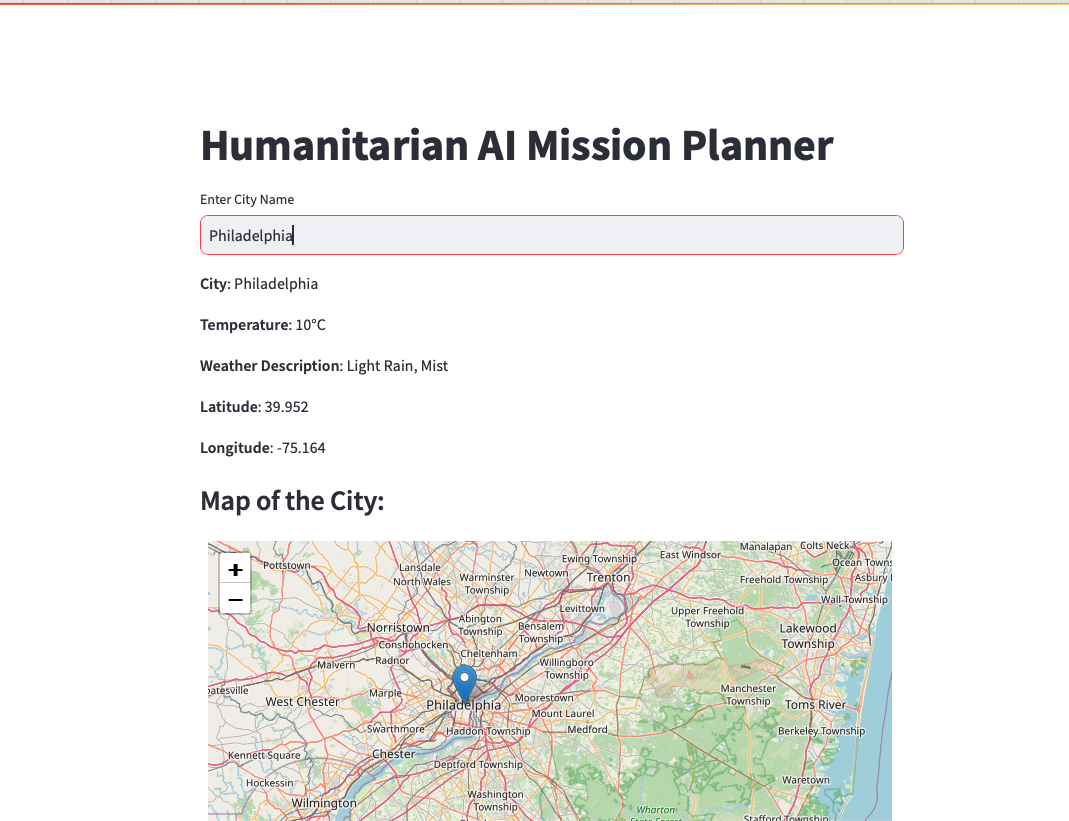Click the Map of the City heading
1069x821 pixels.
coord(292,500)
